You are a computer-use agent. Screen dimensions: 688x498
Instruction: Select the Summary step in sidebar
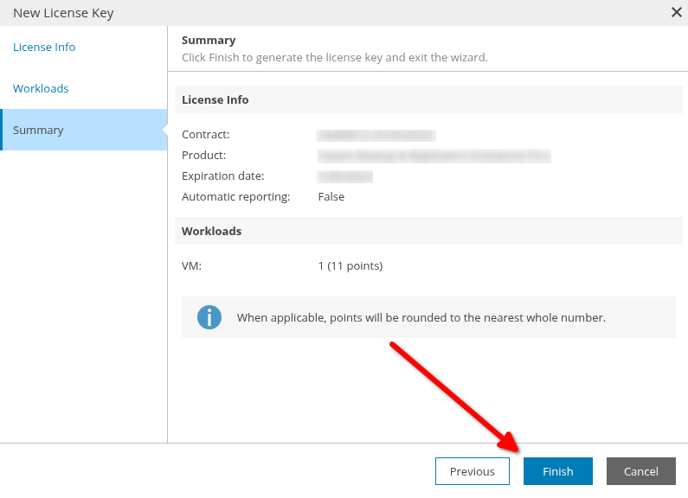point(84,130)
